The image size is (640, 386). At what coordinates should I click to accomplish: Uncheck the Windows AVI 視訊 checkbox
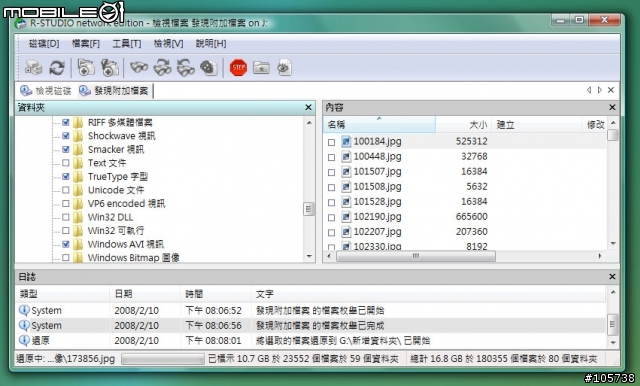(66, 244)
